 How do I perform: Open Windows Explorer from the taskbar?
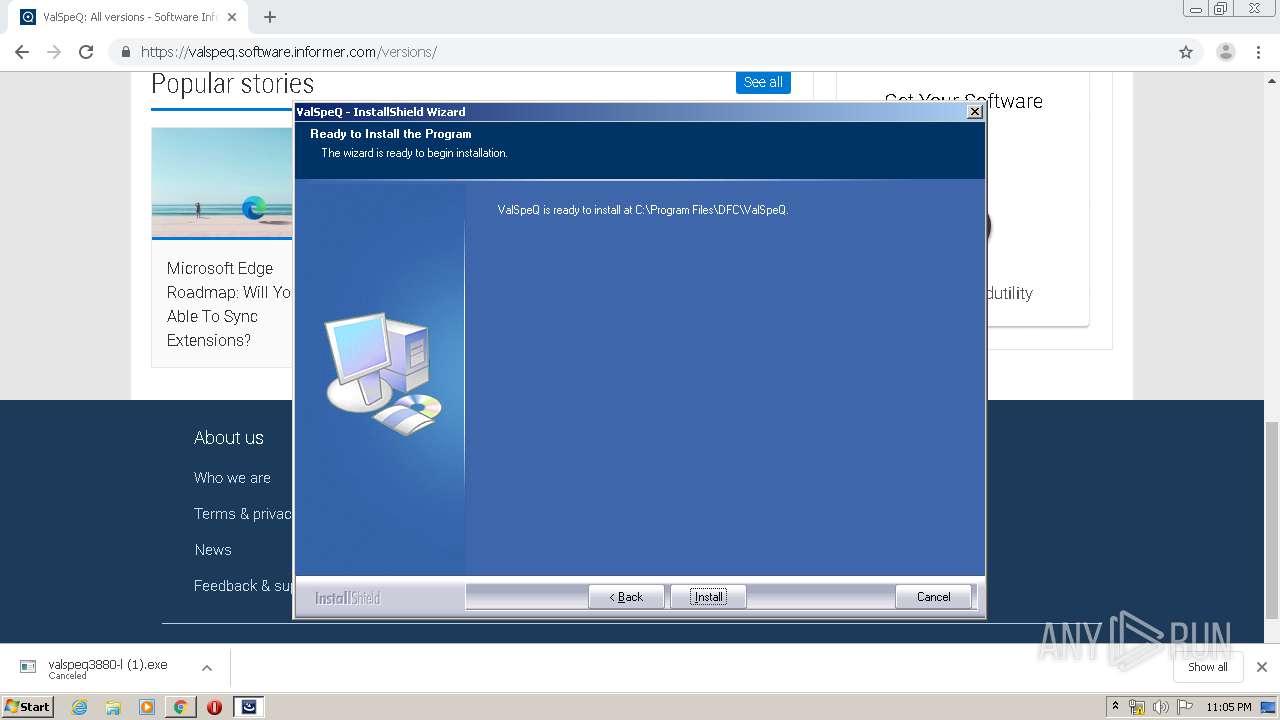(x=113, y=707)
